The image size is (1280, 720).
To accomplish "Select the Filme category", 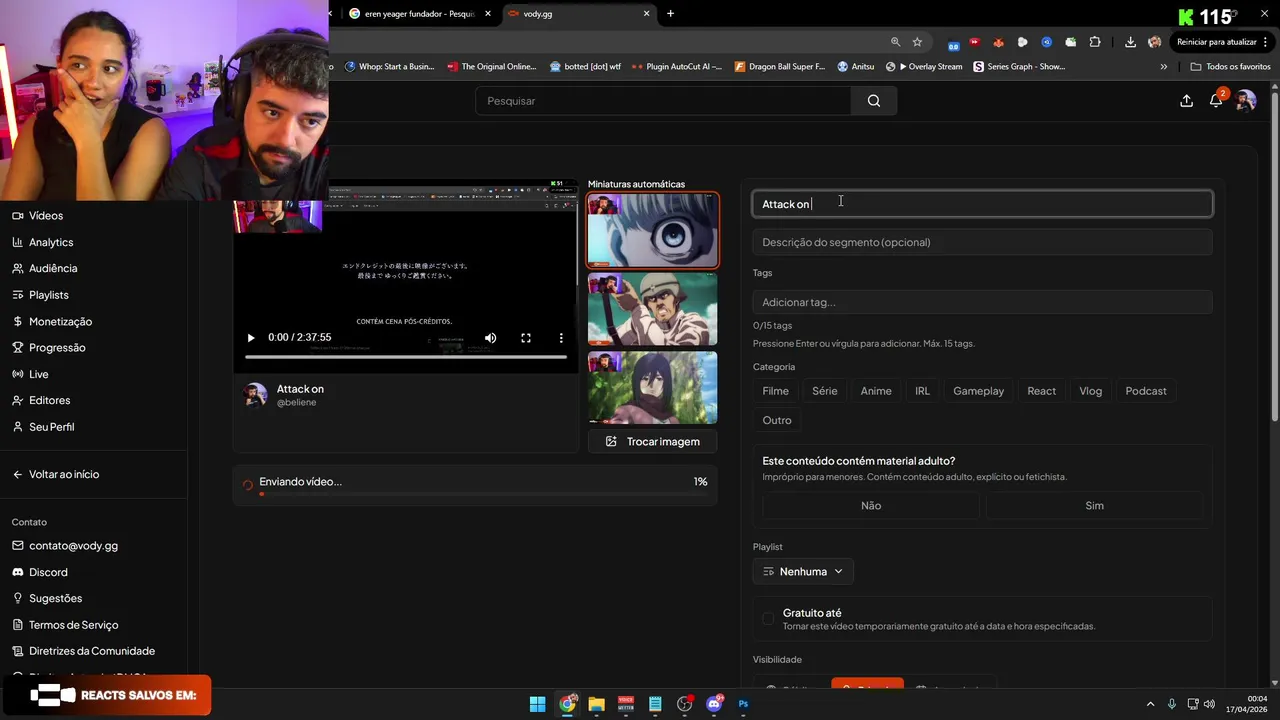I will [775, 391].
